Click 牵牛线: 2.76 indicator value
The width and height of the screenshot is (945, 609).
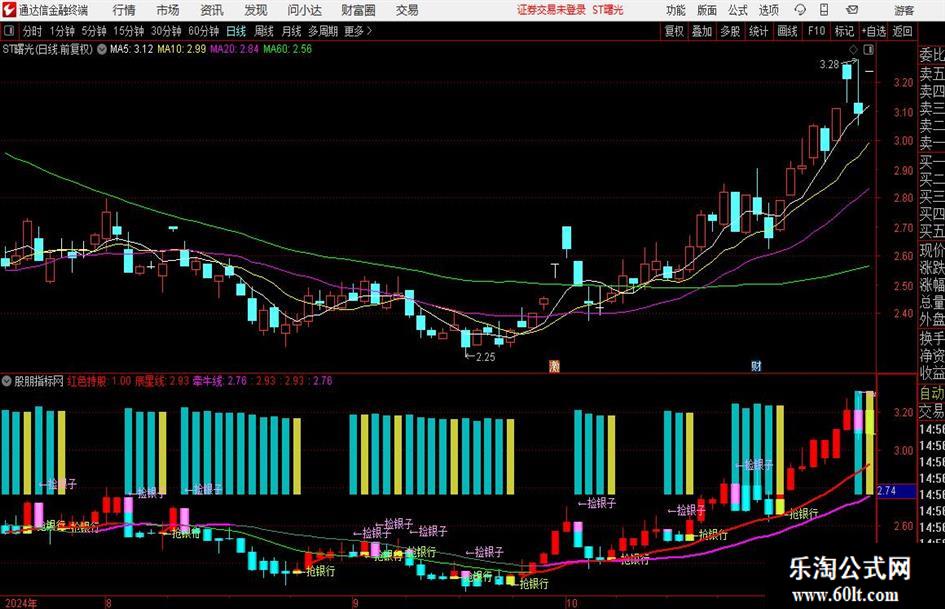(x=220, y=381)
